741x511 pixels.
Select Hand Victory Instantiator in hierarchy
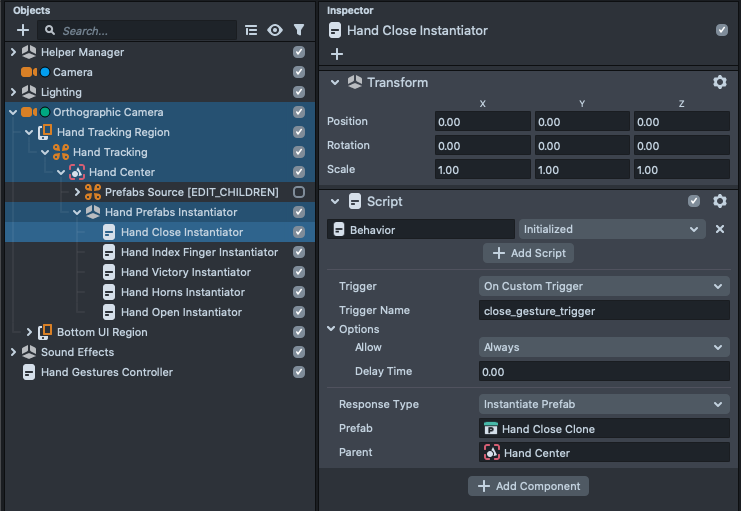pyautogui.click(x=185, y=272)
